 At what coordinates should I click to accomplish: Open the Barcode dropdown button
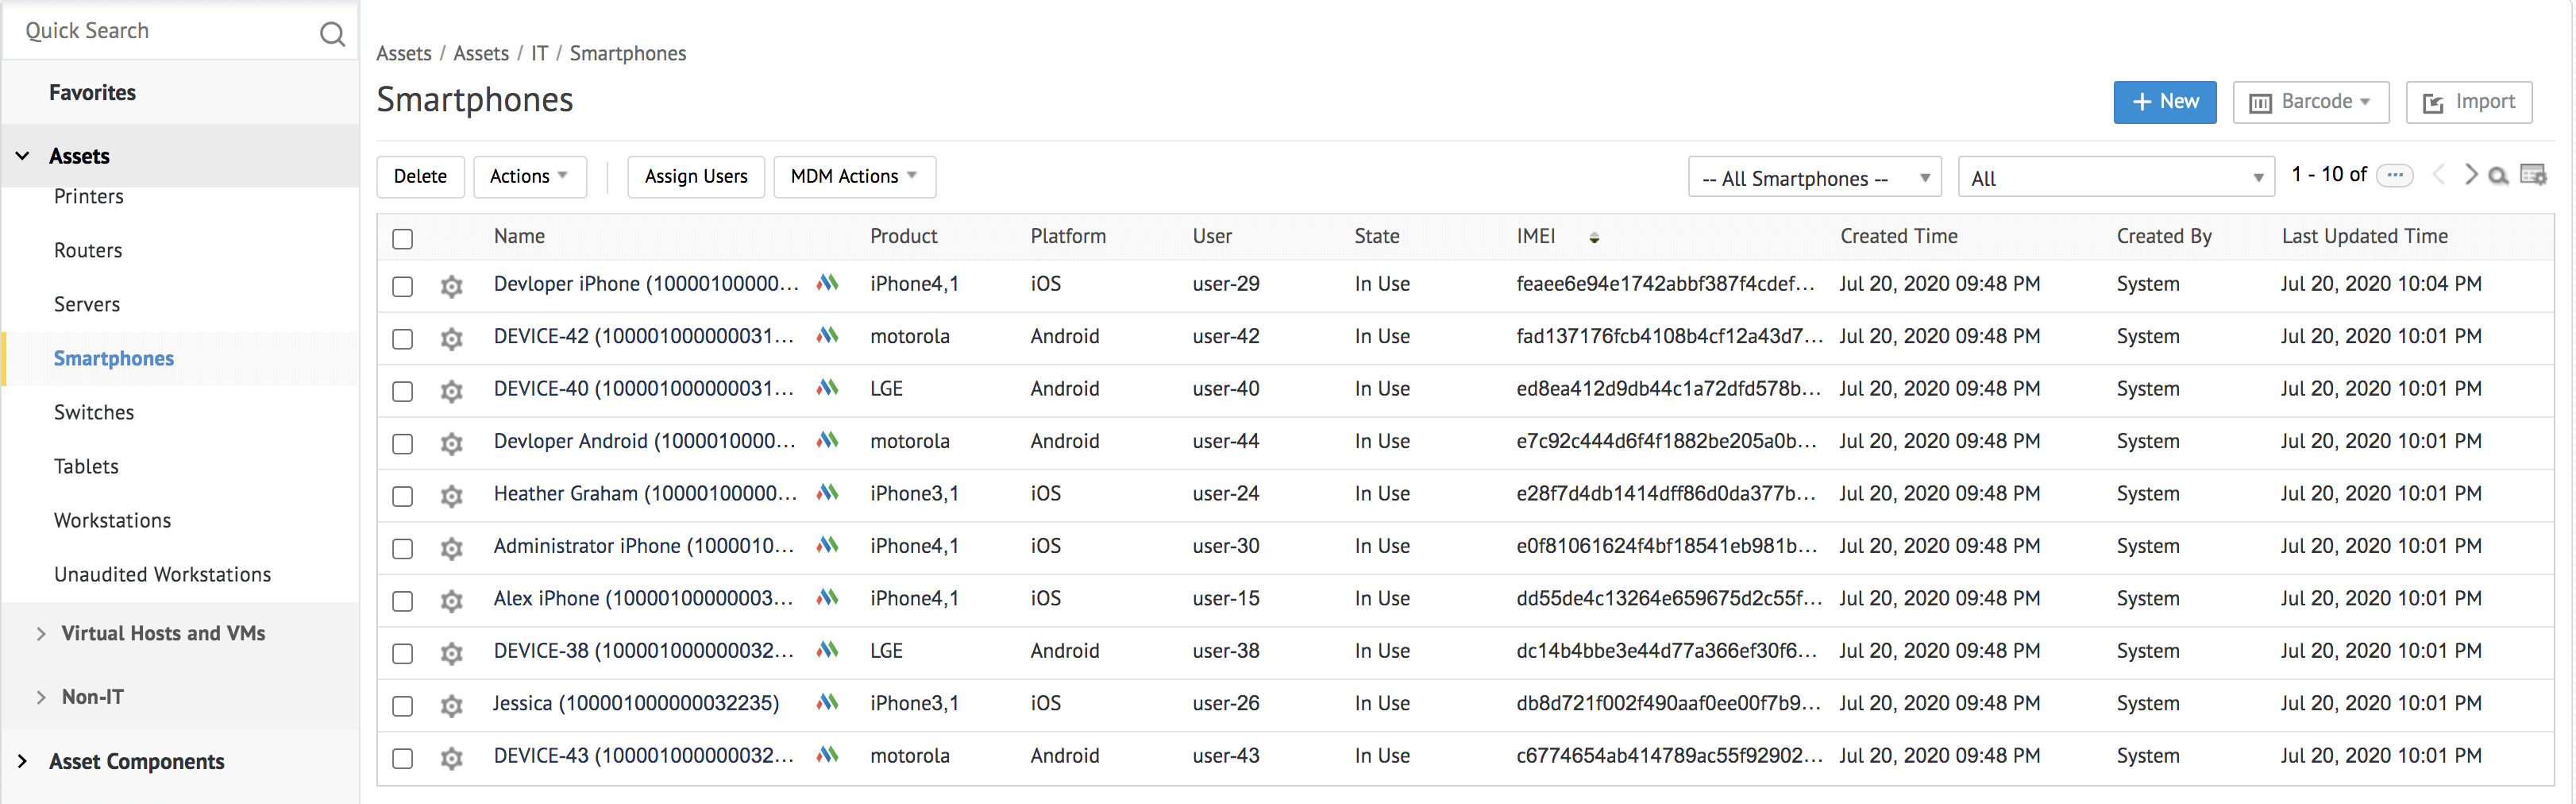[x=2310, y=102]
